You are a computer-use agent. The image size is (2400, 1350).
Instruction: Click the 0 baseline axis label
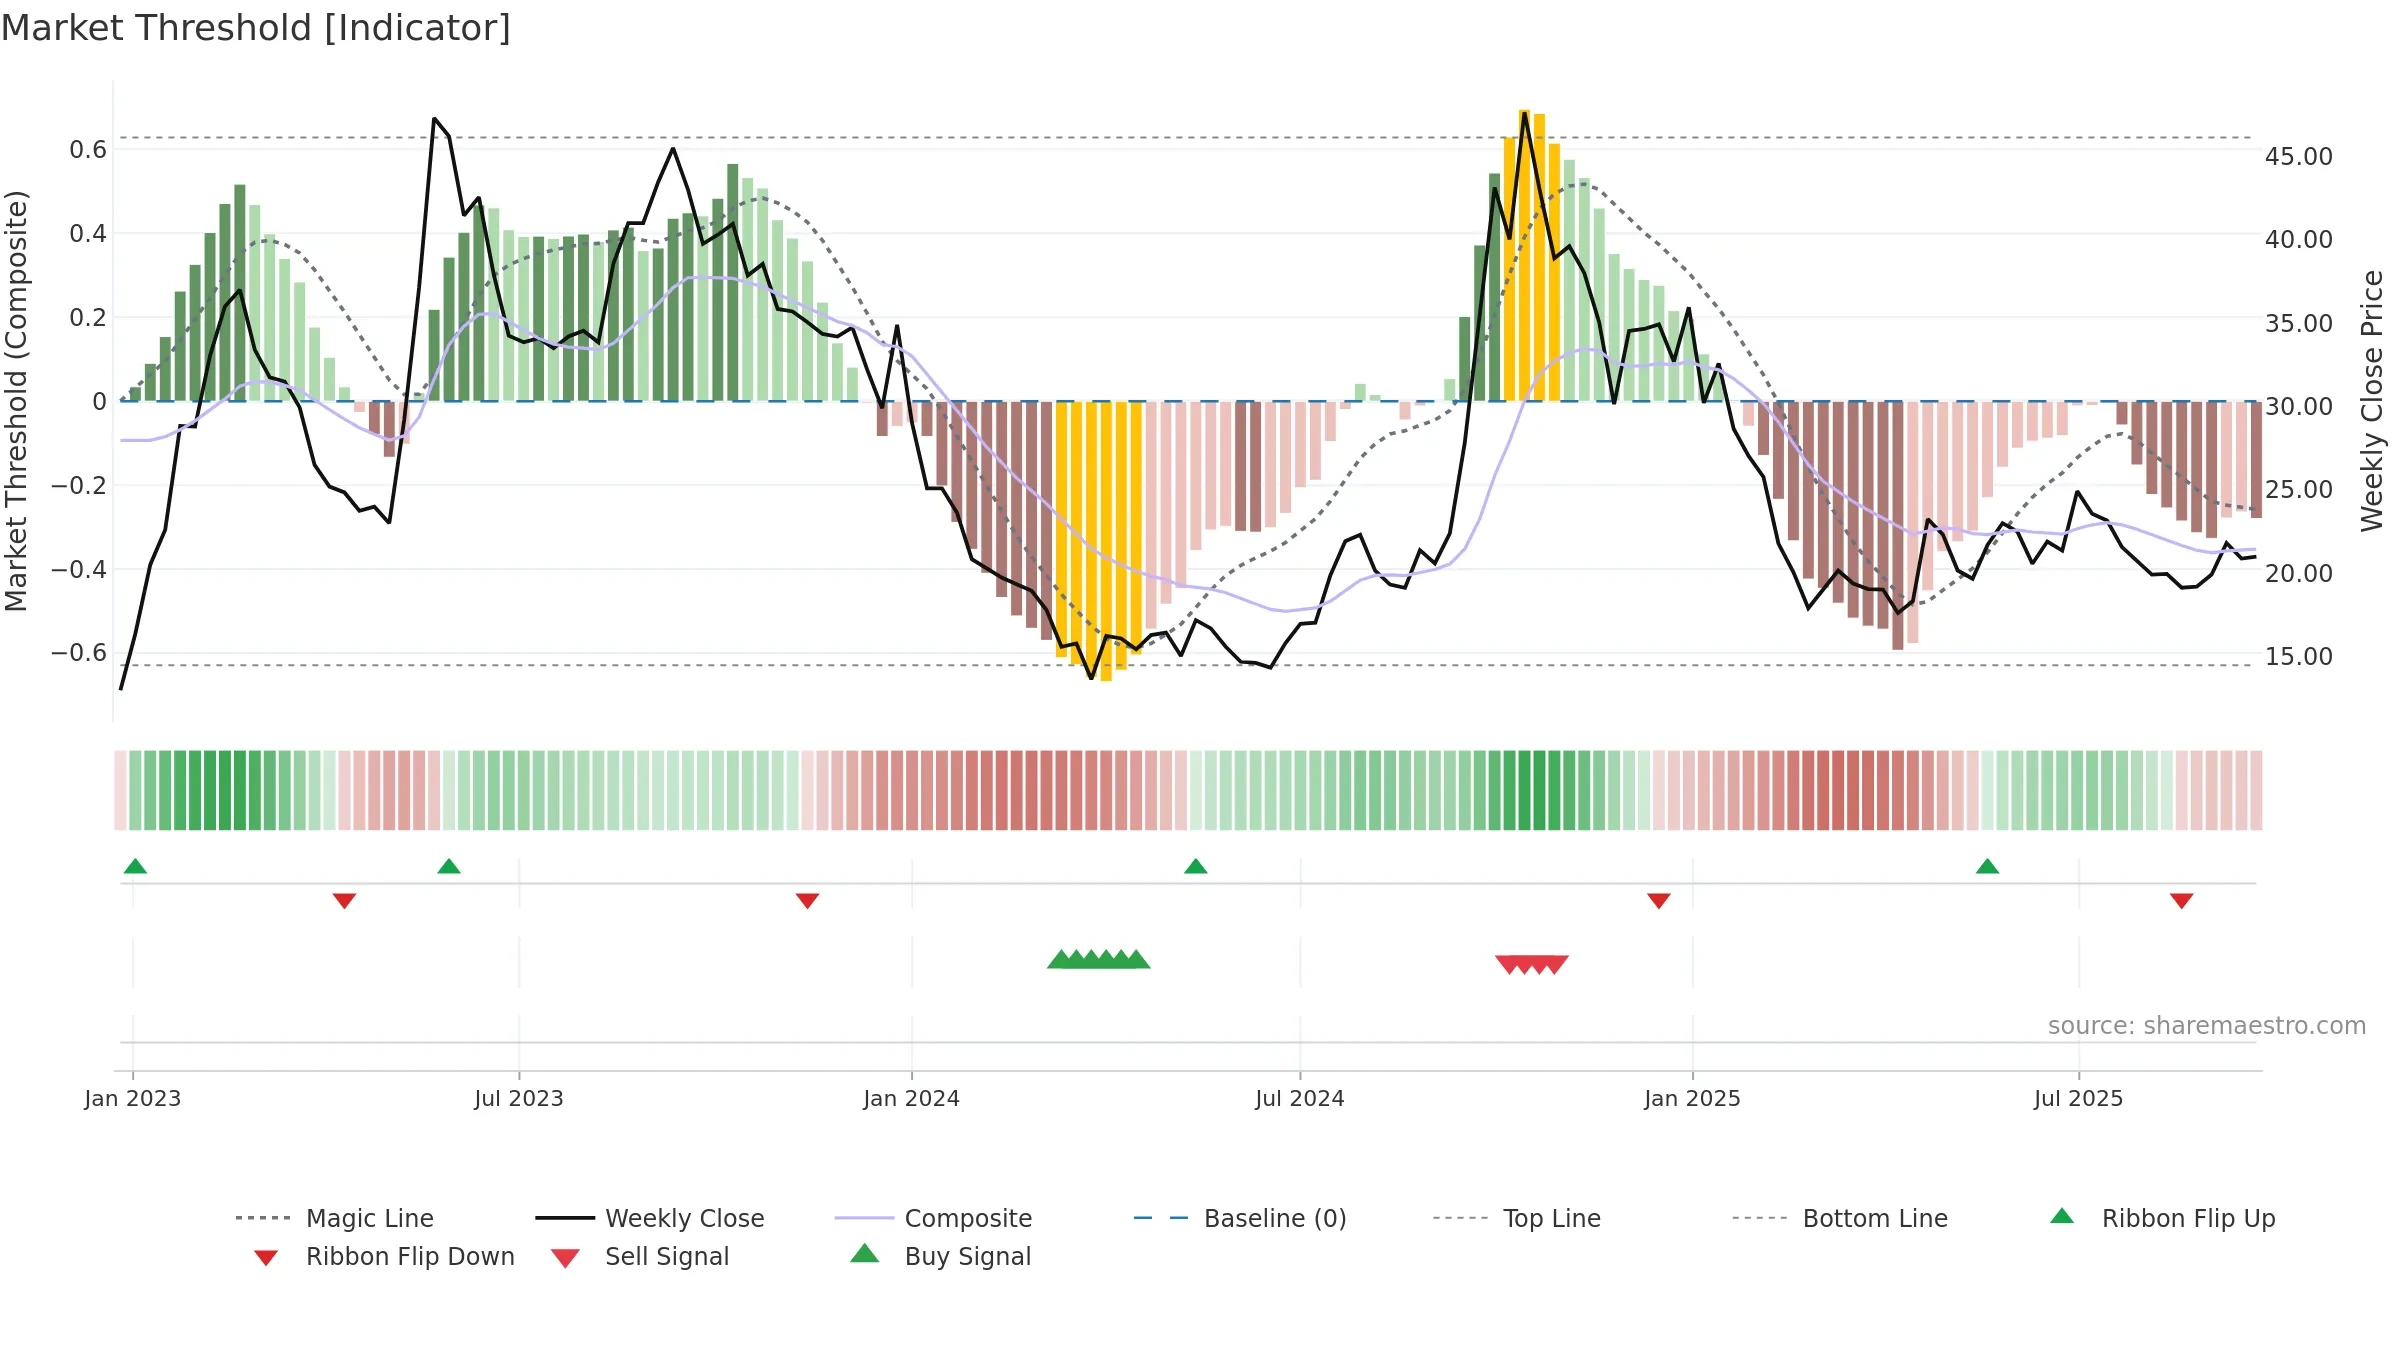pos(99,402)
